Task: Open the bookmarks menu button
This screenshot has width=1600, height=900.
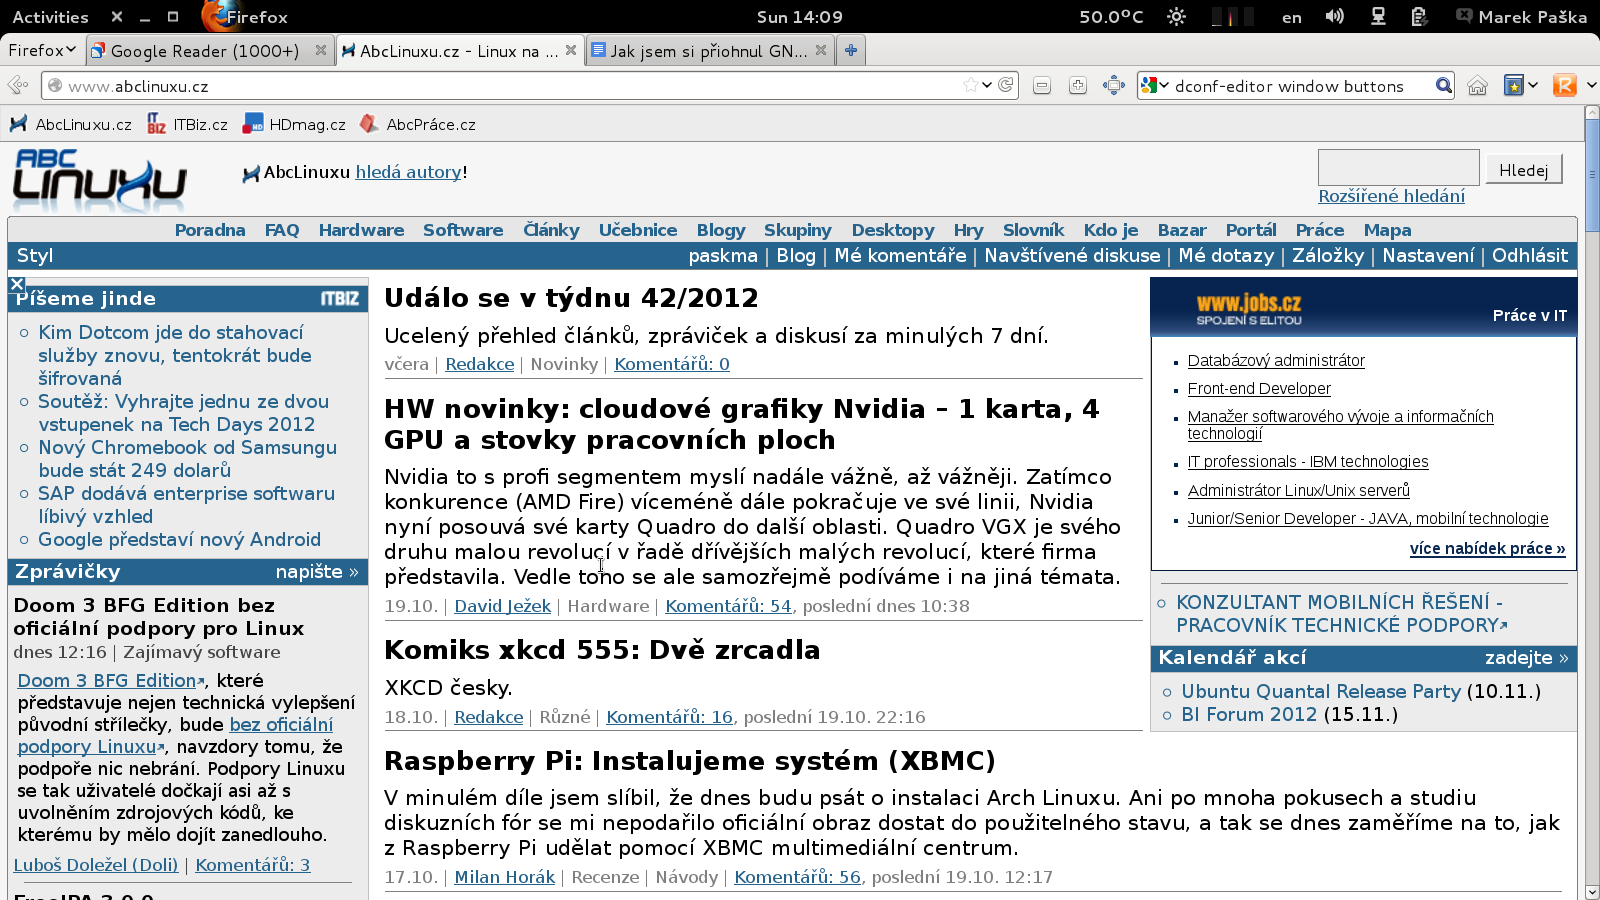Action: (1514, 86)
